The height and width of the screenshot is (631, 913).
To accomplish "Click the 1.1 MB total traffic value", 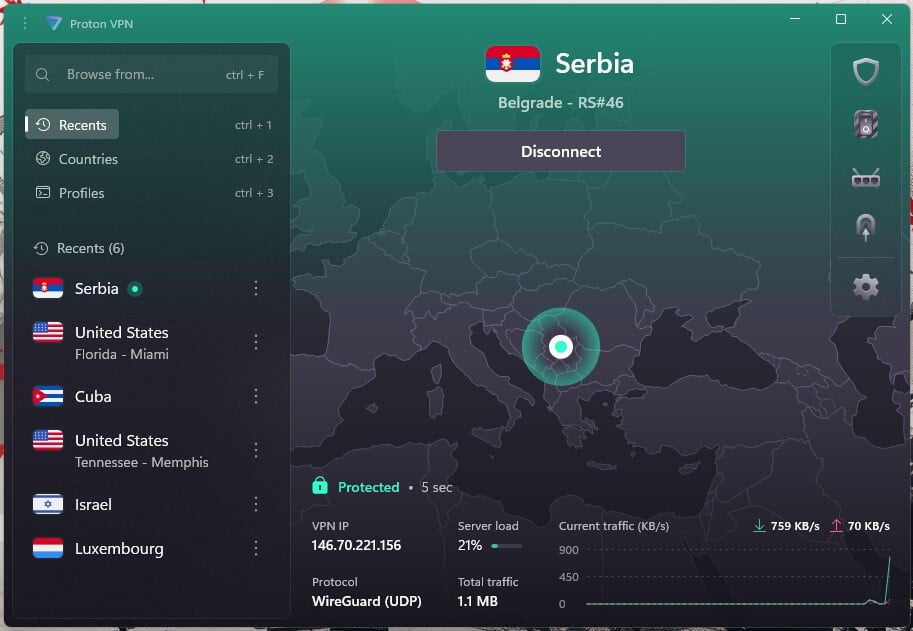I will point(477,601).
